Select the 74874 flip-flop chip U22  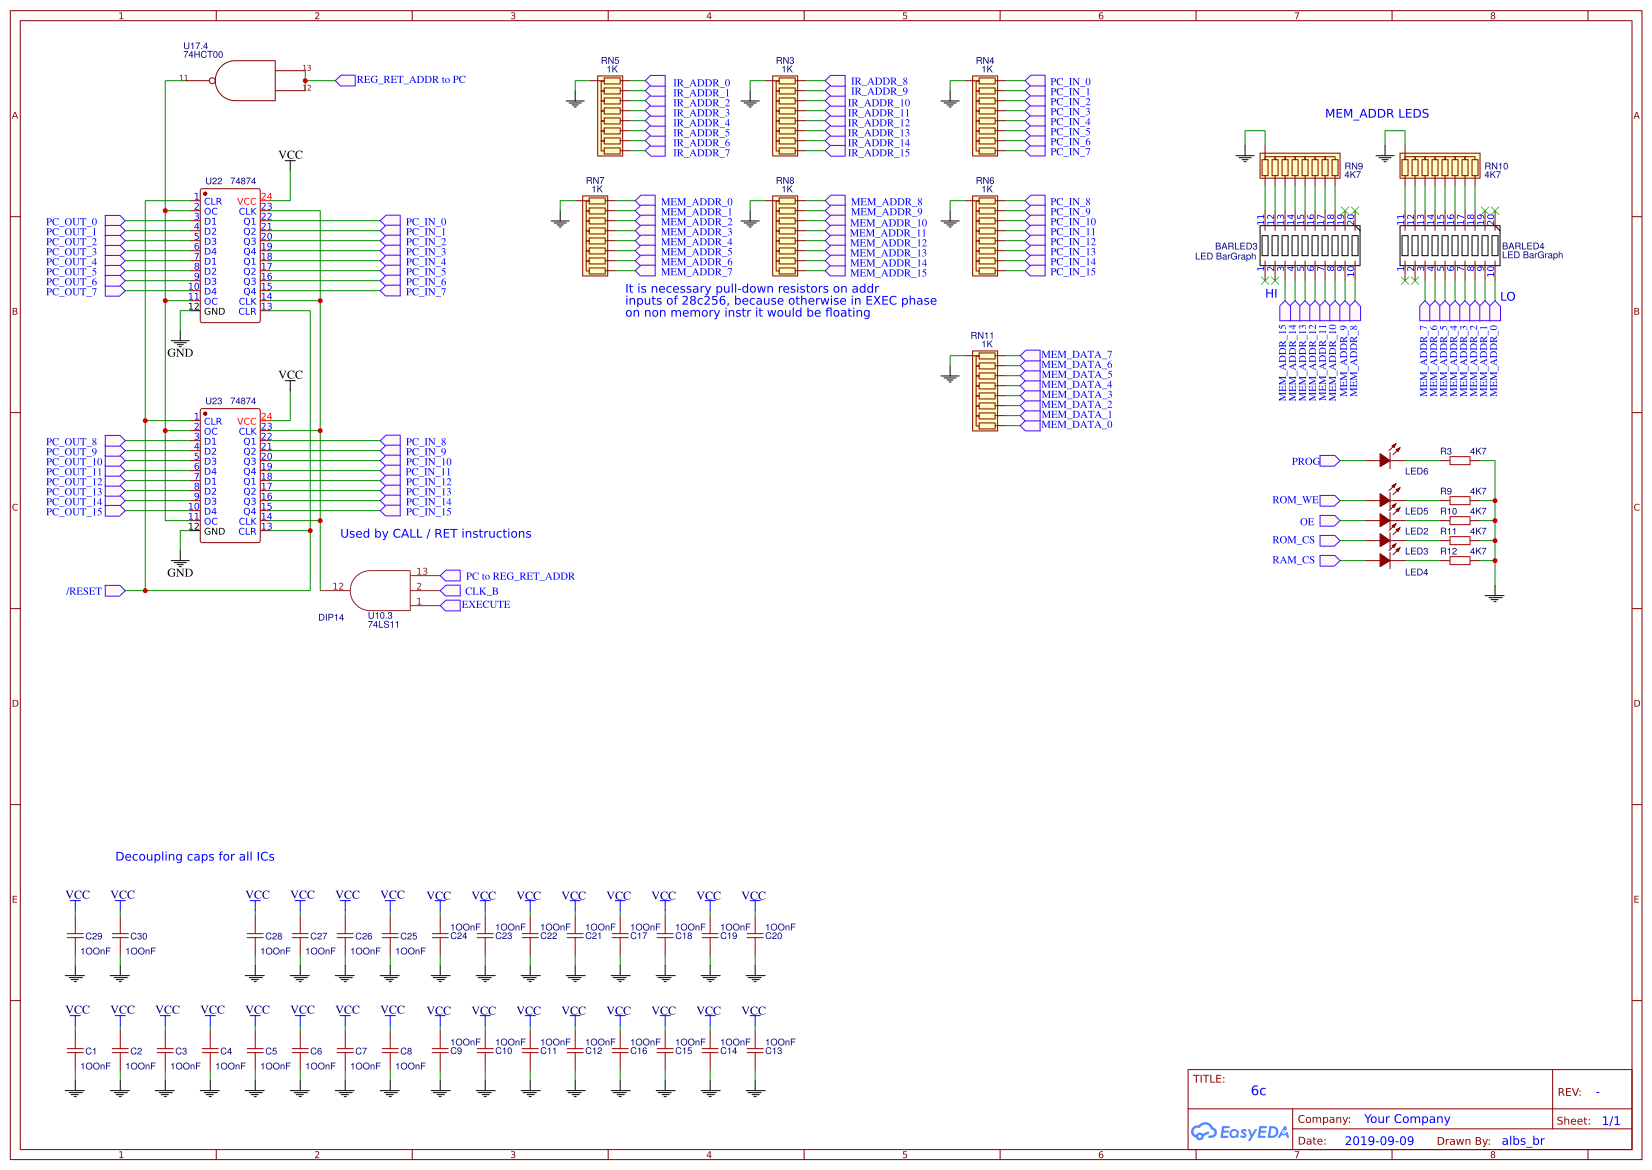[x=230, y=255]
